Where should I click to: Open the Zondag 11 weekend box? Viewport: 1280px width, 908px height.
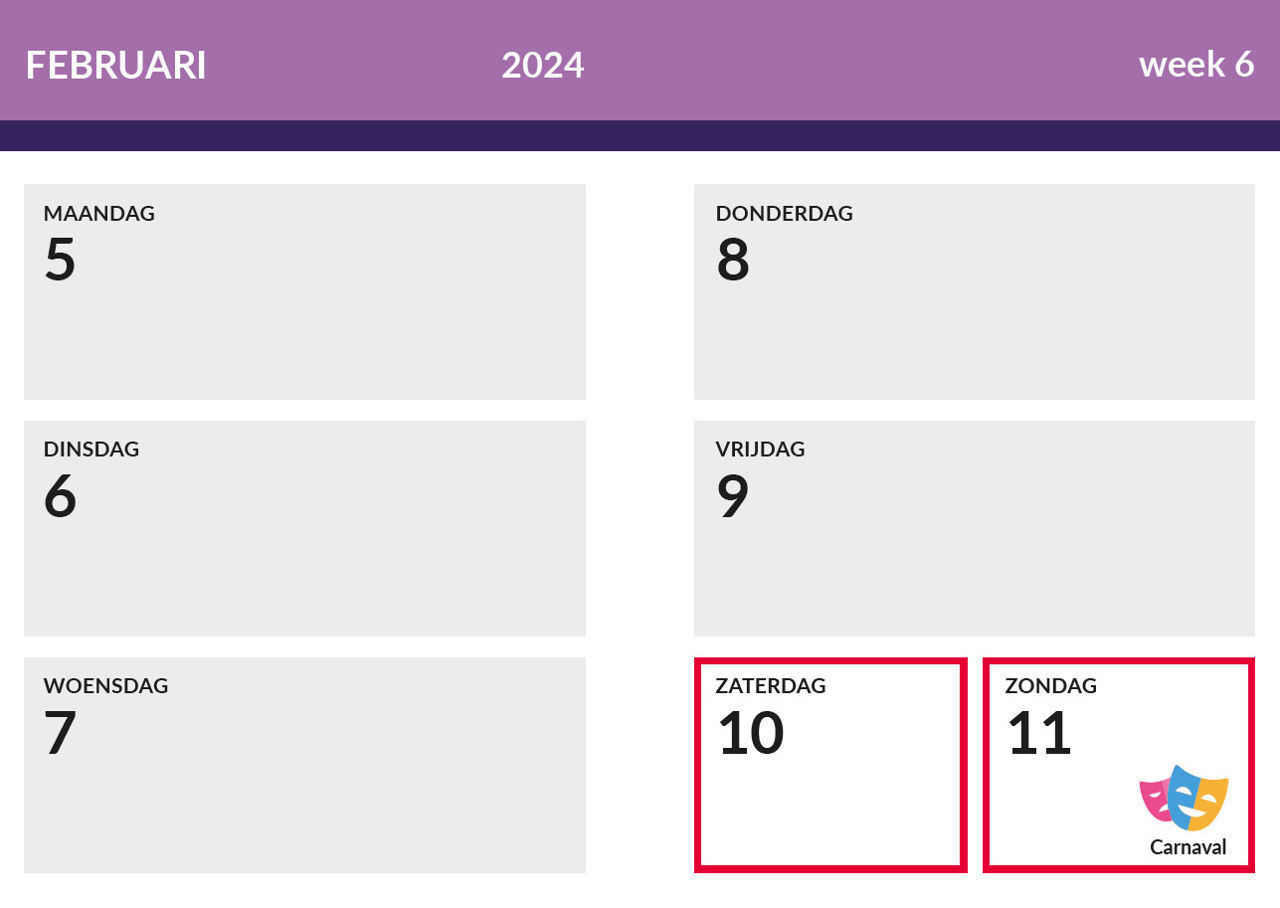1119,765
